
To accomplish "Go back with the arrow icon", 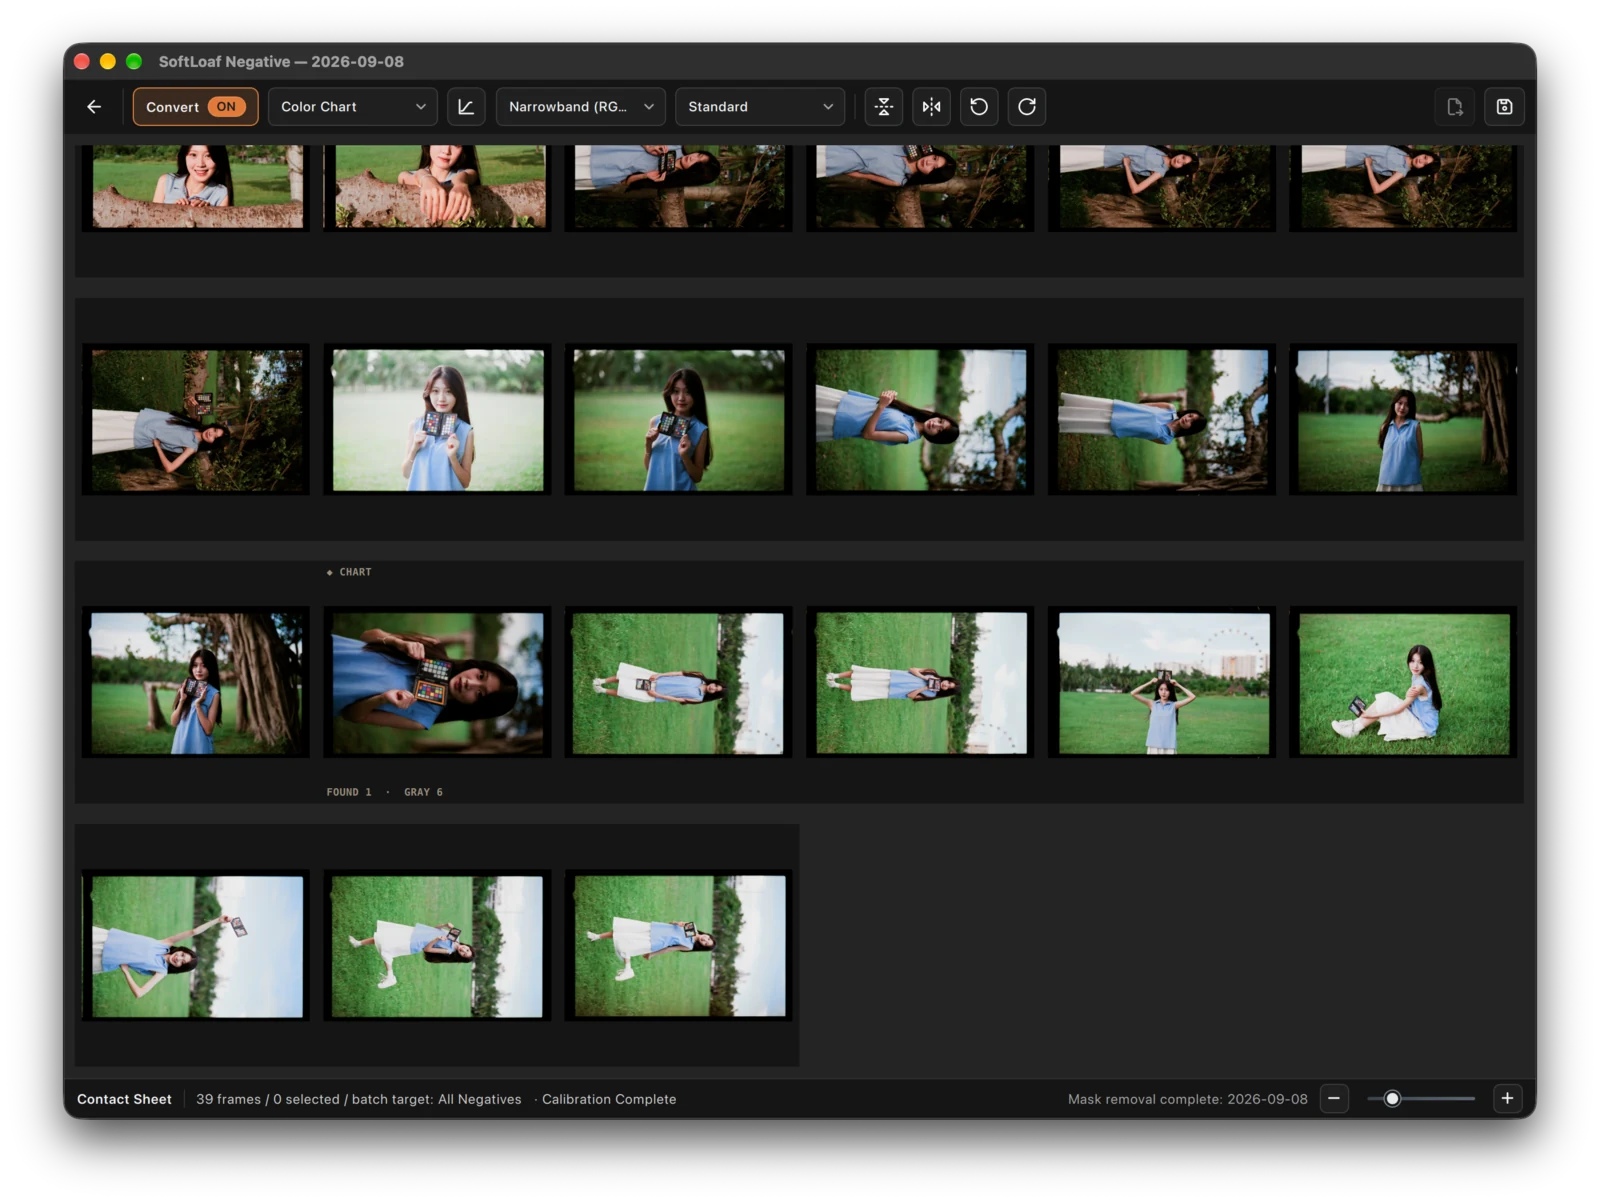I will click(94, 107).
